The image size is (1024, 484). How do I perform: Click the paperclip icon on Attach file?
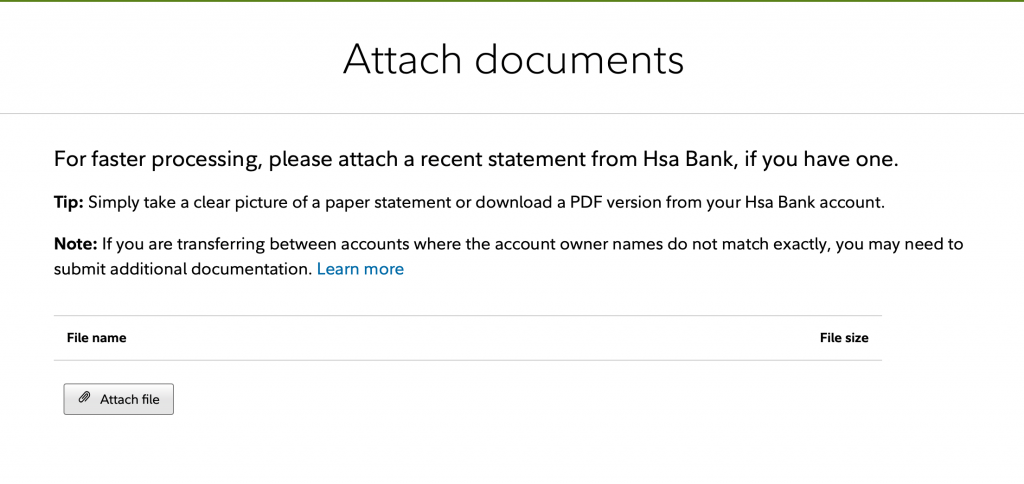pos(85,399)
